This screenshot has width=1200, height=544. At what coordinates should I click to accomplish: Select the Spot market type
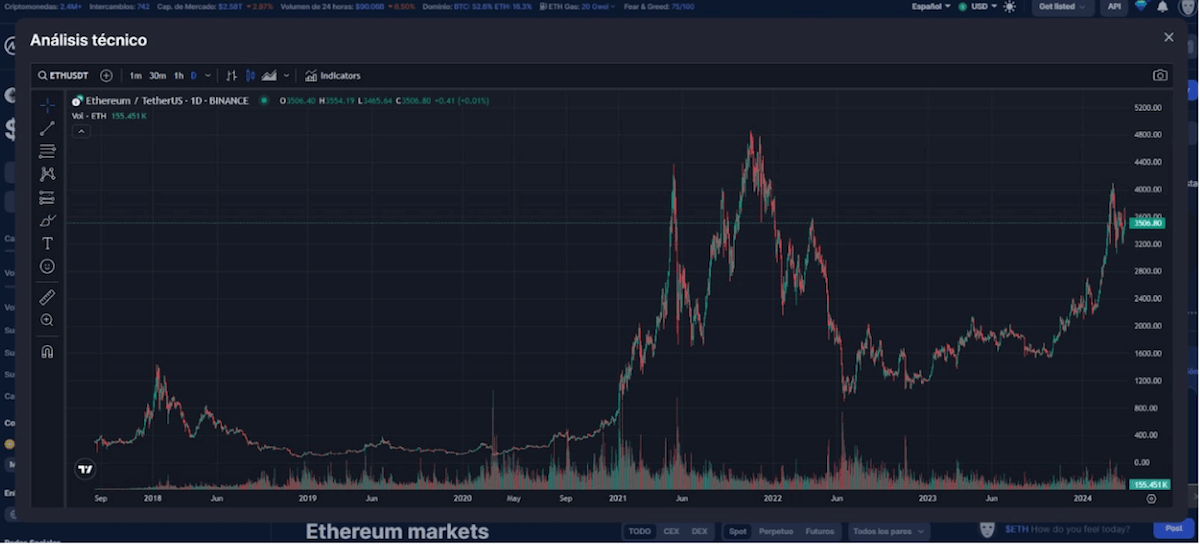coord(737,532)
